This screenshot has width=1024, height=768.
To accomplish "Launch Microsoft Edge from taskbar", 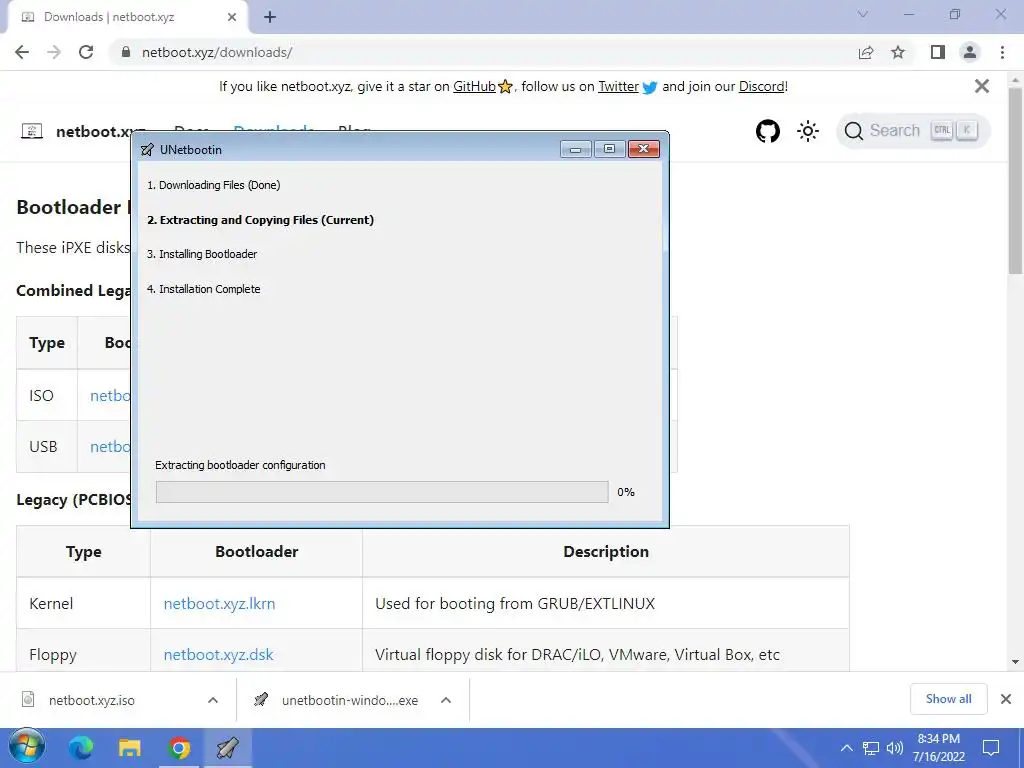I will pos(81,748).
